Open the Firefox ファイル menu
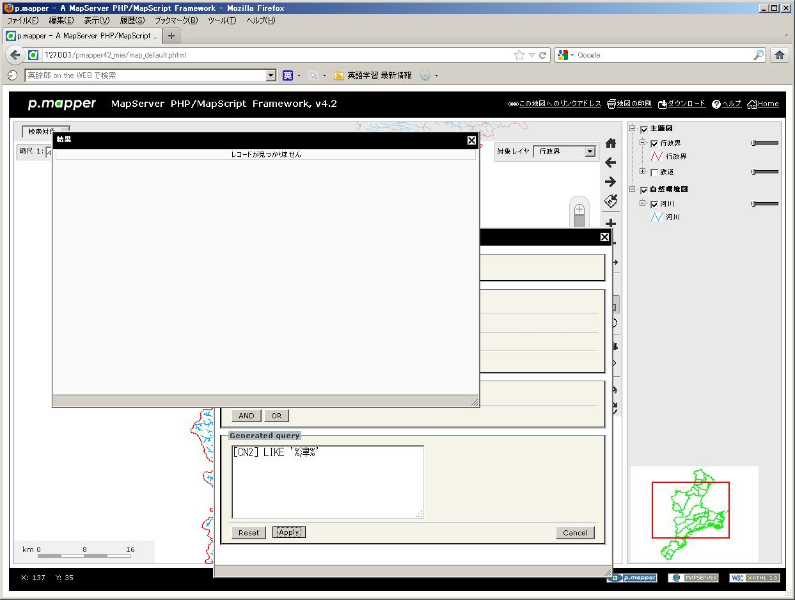This screenshot has width=795, height=600. [23, 20]
